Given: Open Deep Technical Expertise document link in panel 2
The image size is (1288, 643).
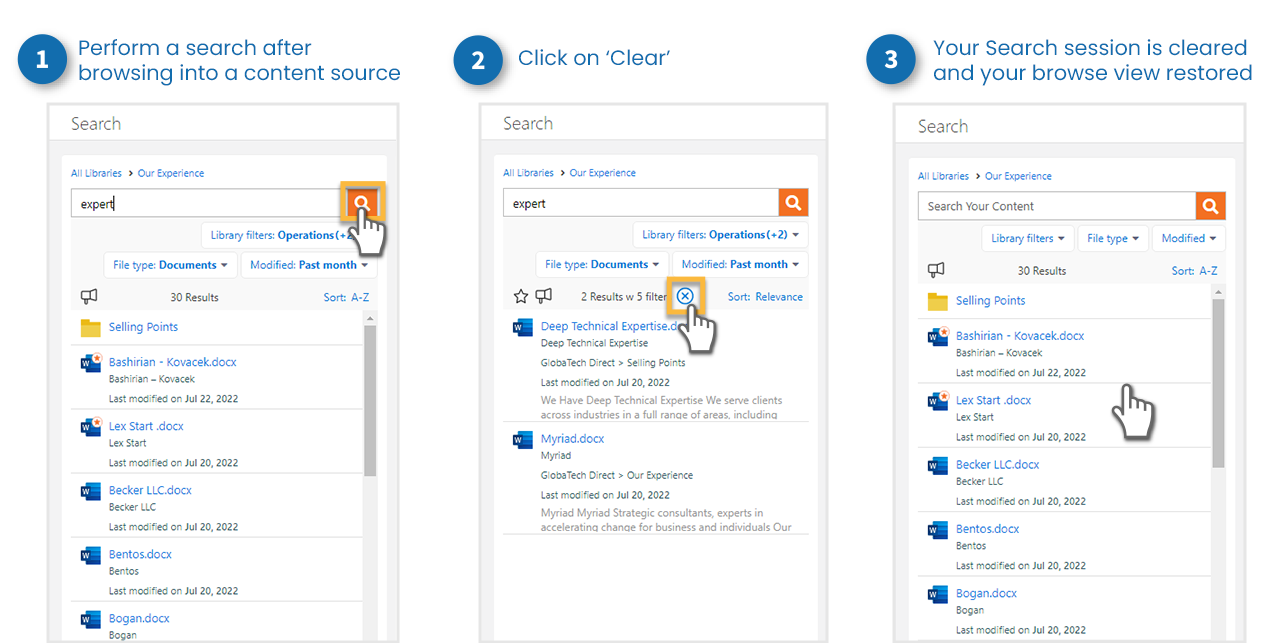Looking at the screenshot, I should 610,326.
